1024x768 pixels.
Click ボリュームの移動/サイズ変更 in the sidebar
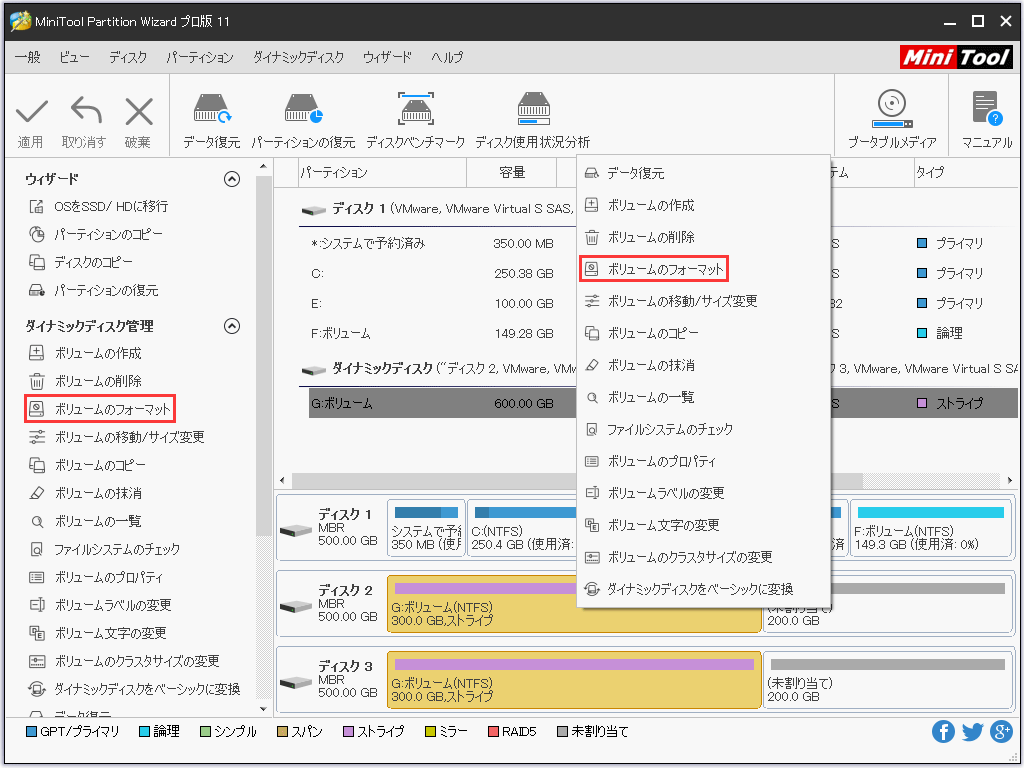coord(129,437)
